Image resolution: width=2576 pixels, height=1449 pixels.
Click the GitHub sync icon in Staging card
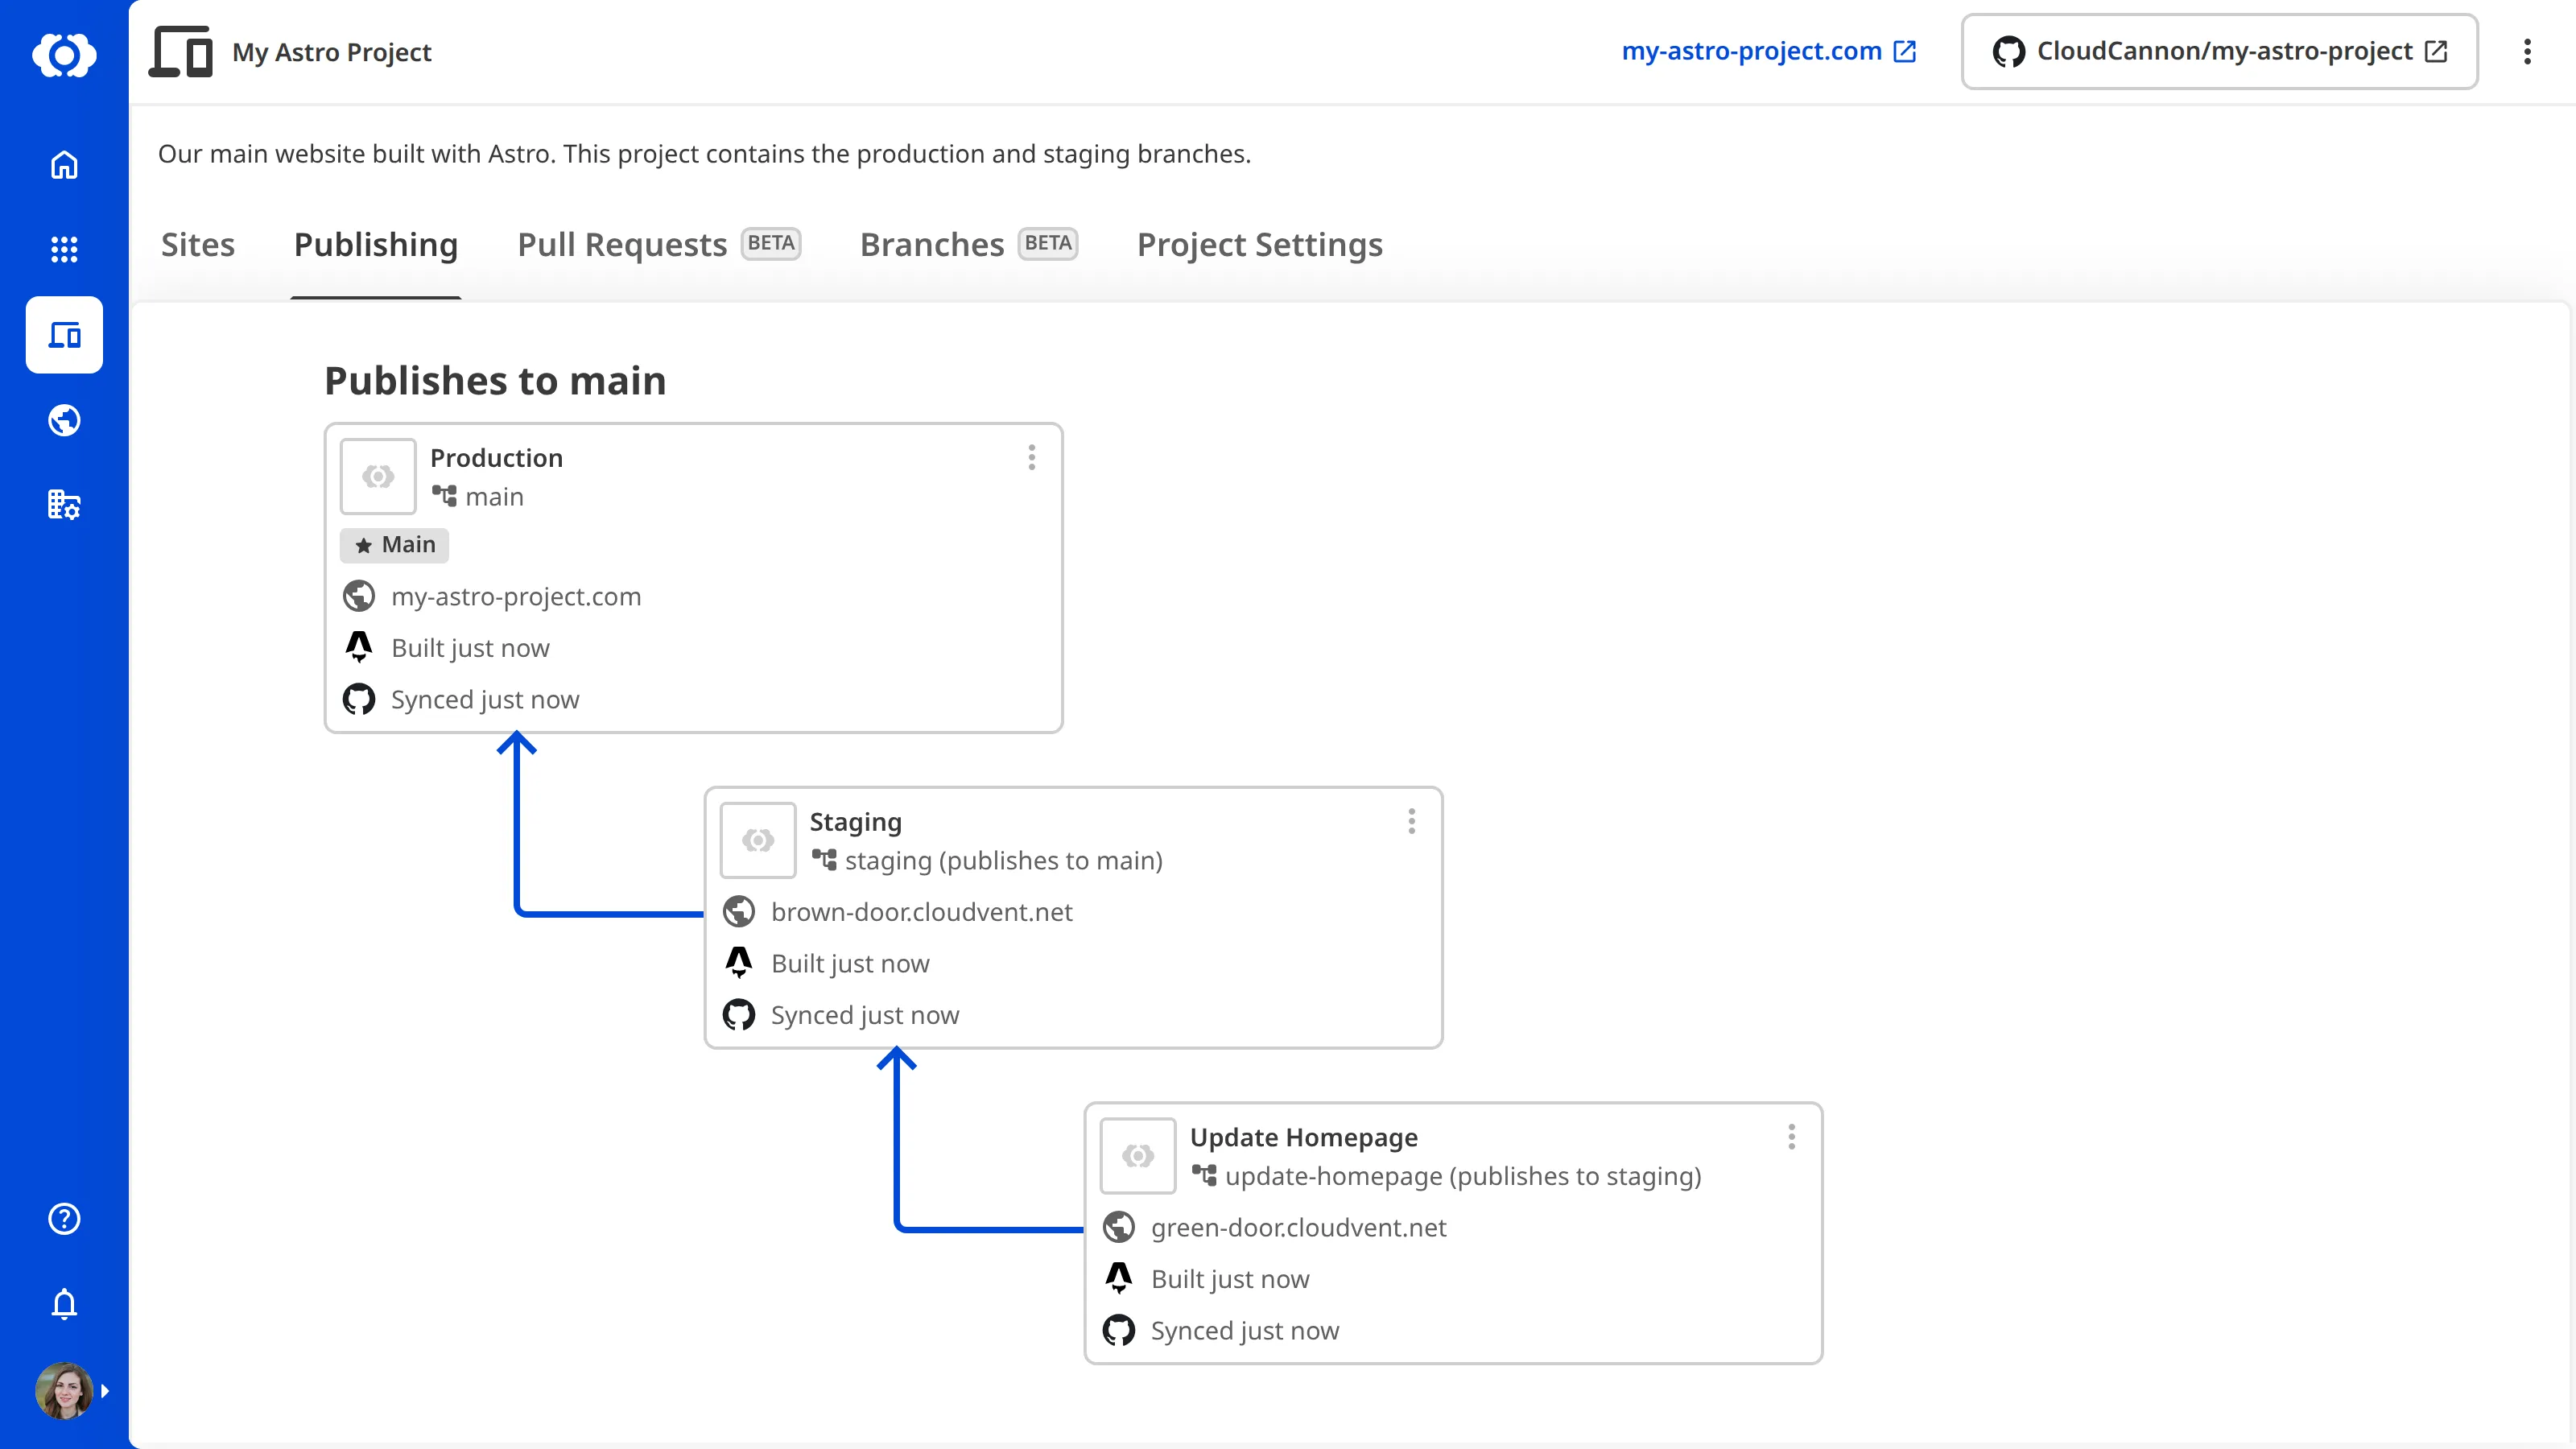tap(739, 1015)
